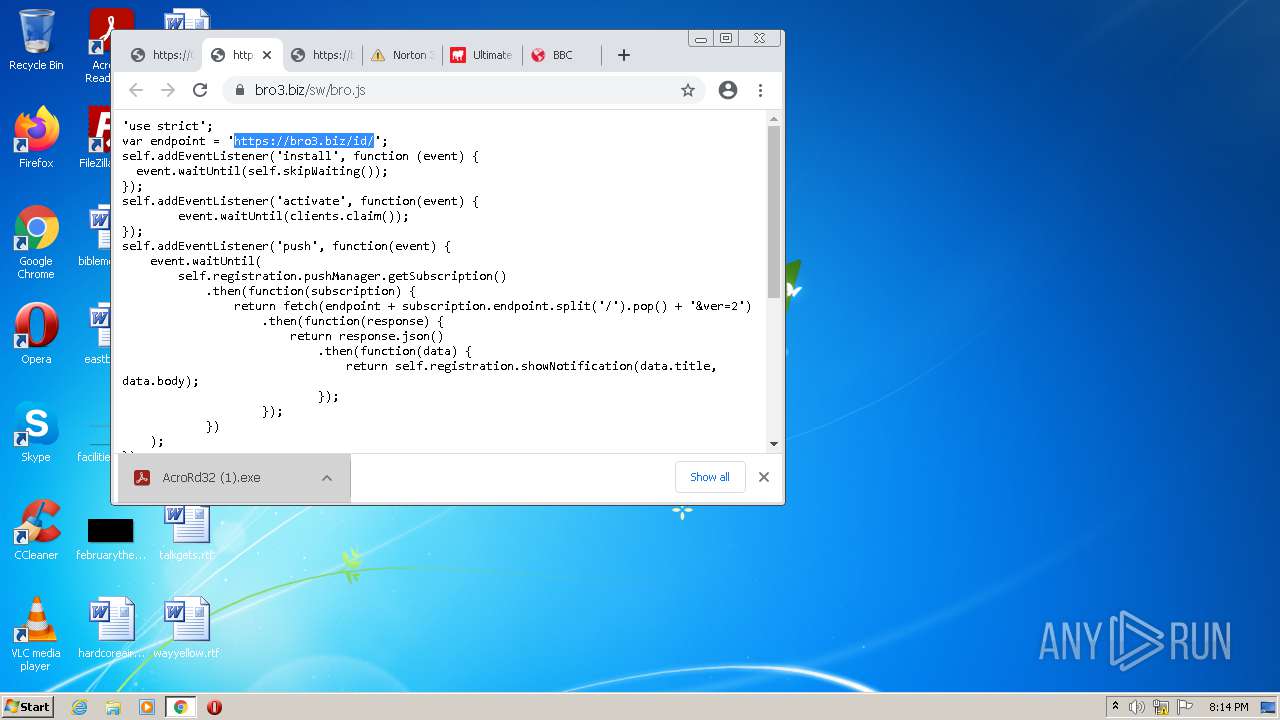
Task: Switch to the Ultimate tab
Action: (482, 55)
